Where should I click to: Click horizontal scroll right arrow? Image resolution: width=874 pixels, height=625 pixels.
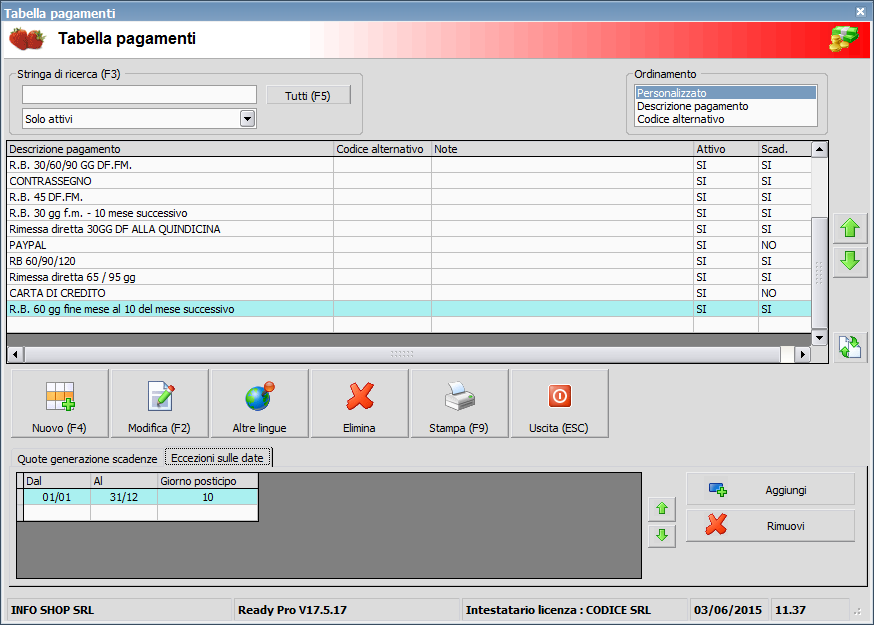pyautogui.click(x=803, y=354)
